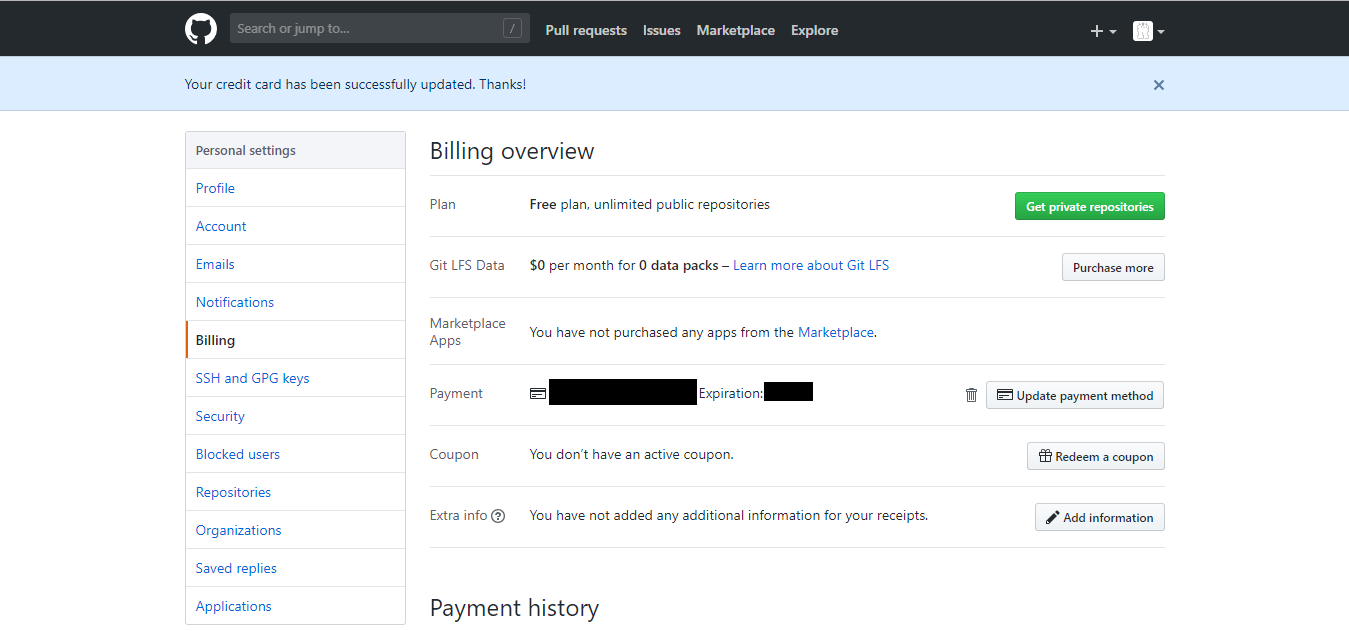Switch to the Security settings section

pyautogui.click(x=220, y=415)
